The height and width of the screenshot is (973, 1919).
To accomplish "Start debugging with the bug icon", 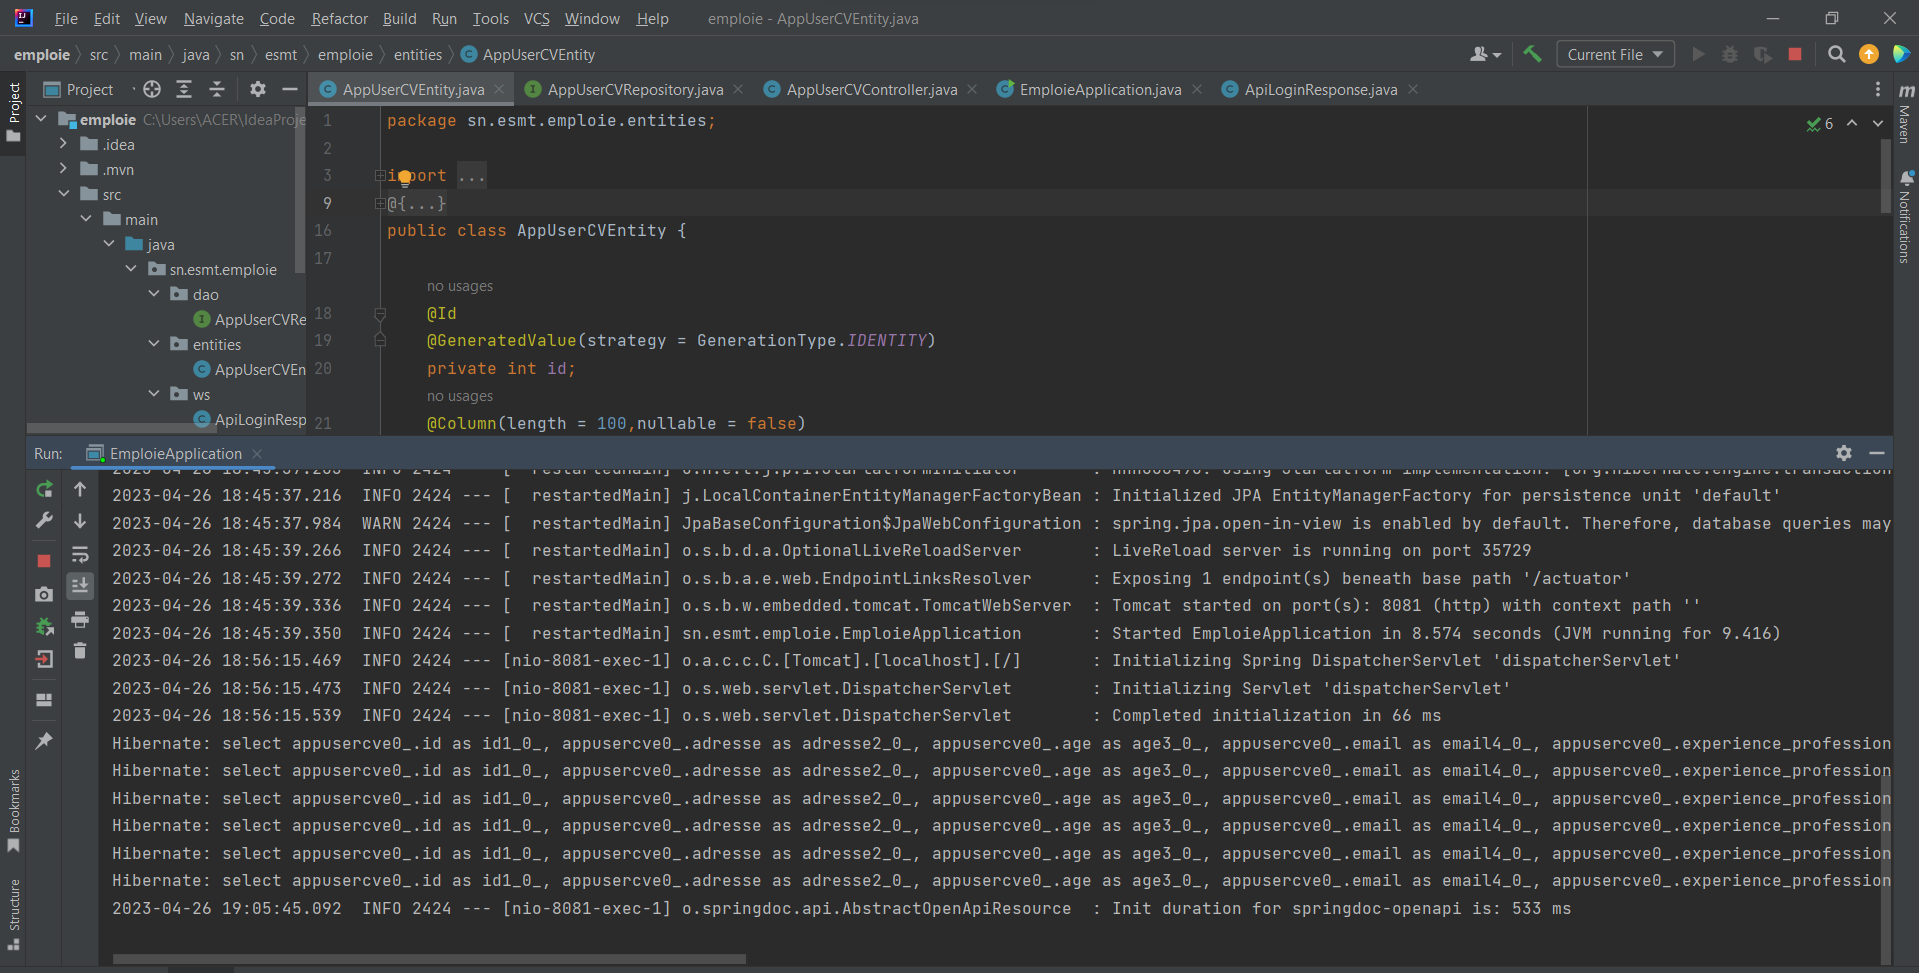I will (1730, 54).
